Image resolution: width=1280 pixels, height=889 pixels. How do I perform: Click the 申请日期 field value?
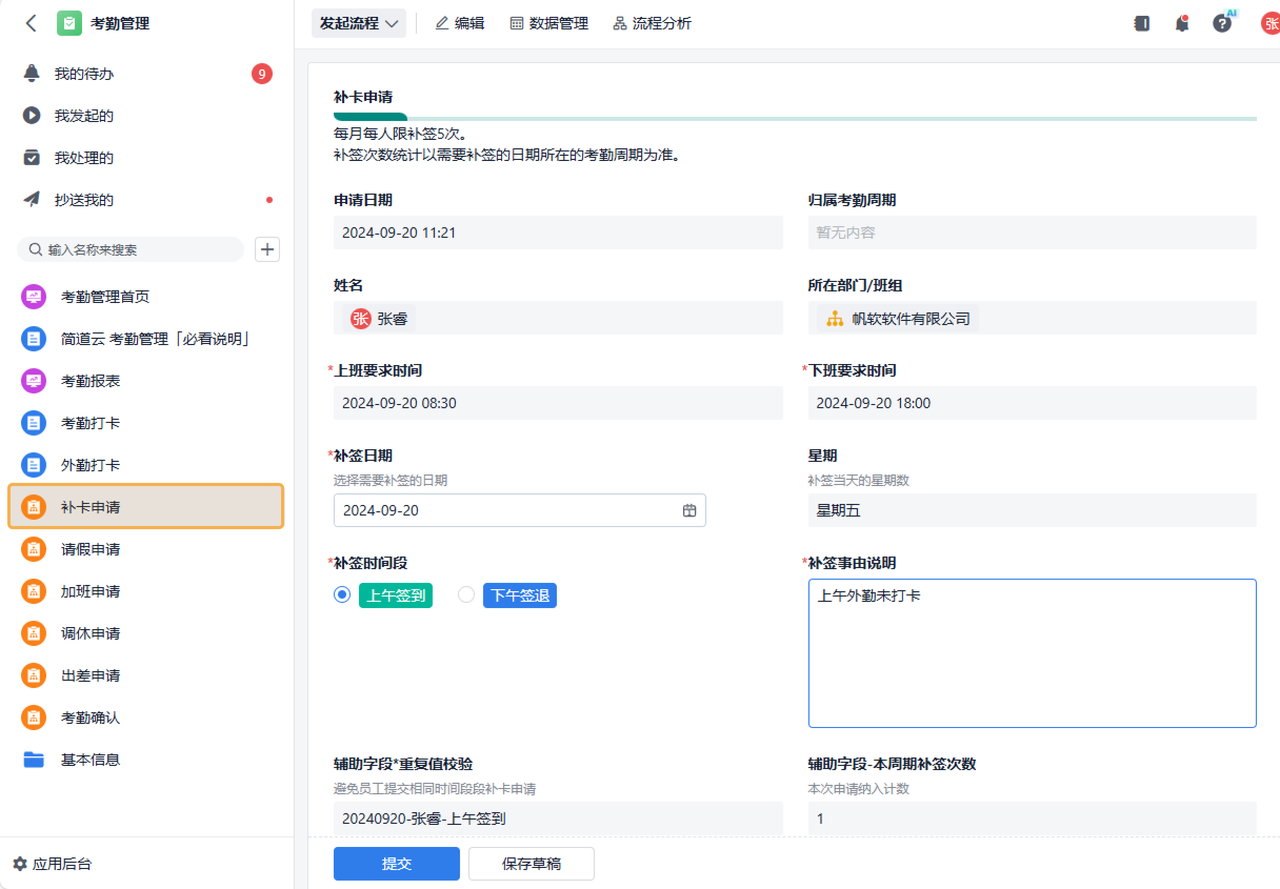(x=558, y=233)
